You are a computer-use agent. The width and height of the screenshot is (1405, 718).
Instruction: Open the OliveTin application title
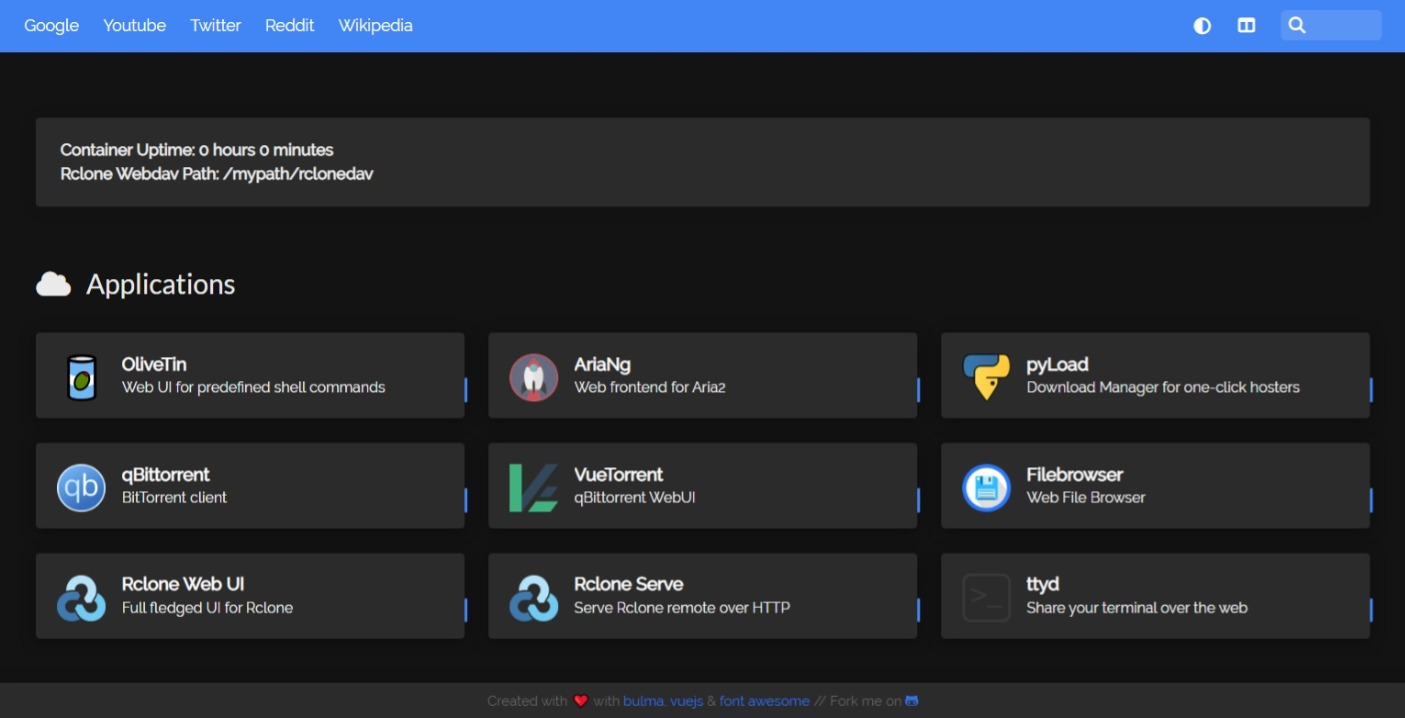pos(154,365)
